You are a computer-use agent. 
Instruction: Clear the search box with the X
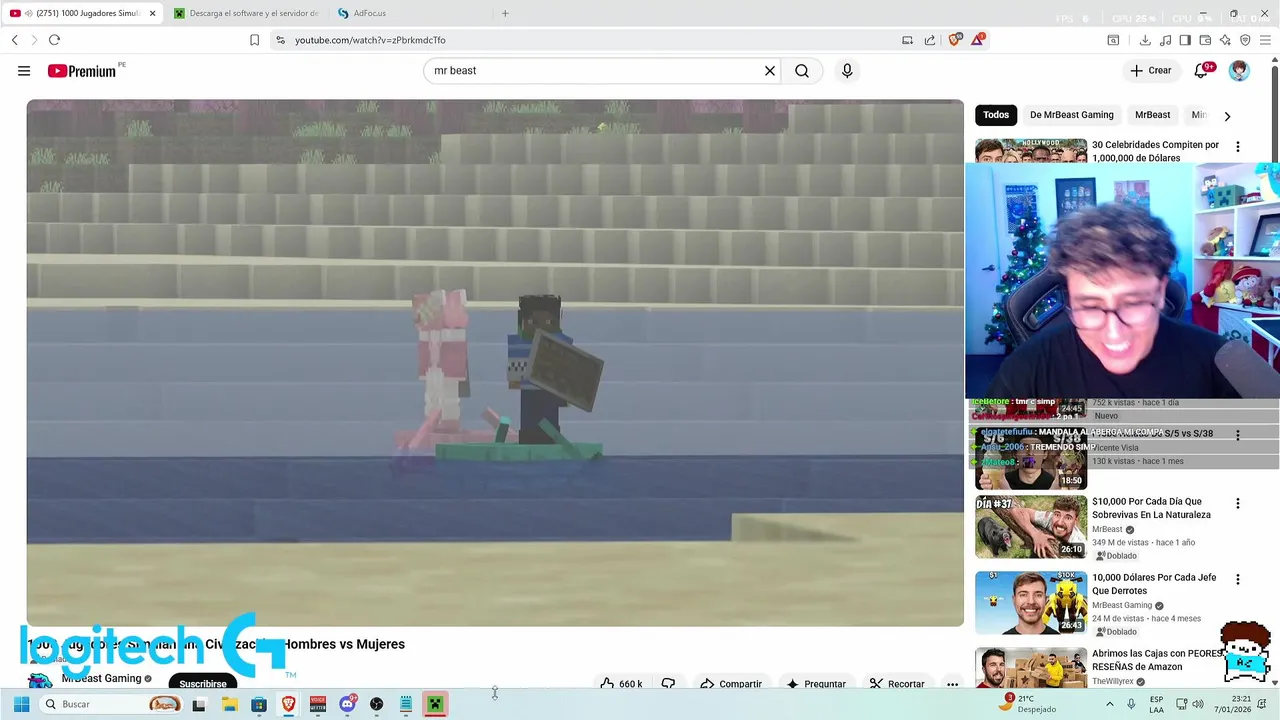point(770,71)
